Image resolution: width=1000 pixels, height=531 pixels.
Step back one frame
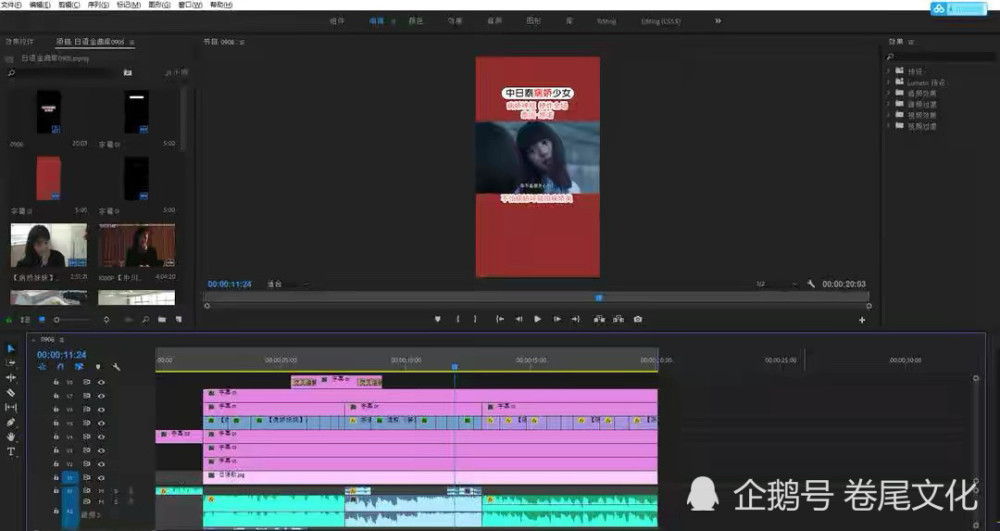pyautogui.click(x=518, y=319)
